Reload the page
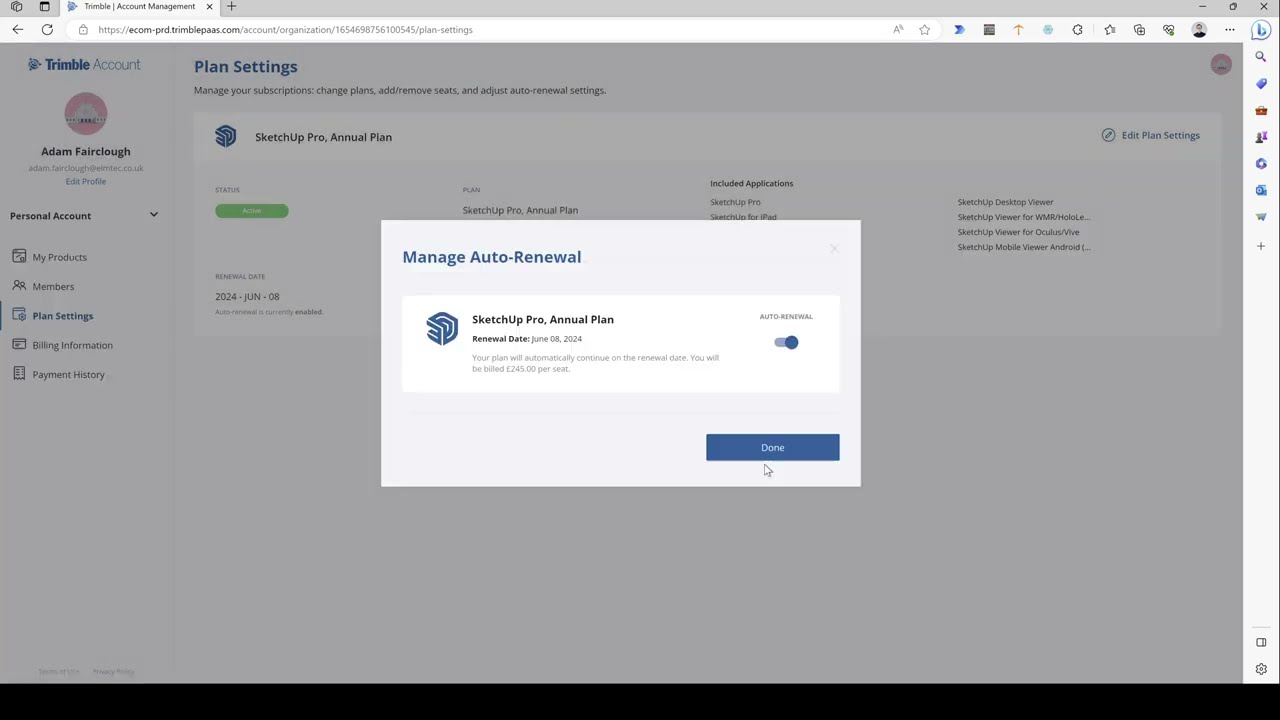This screenshot has width=1280, height=720. tap(47, 30)
